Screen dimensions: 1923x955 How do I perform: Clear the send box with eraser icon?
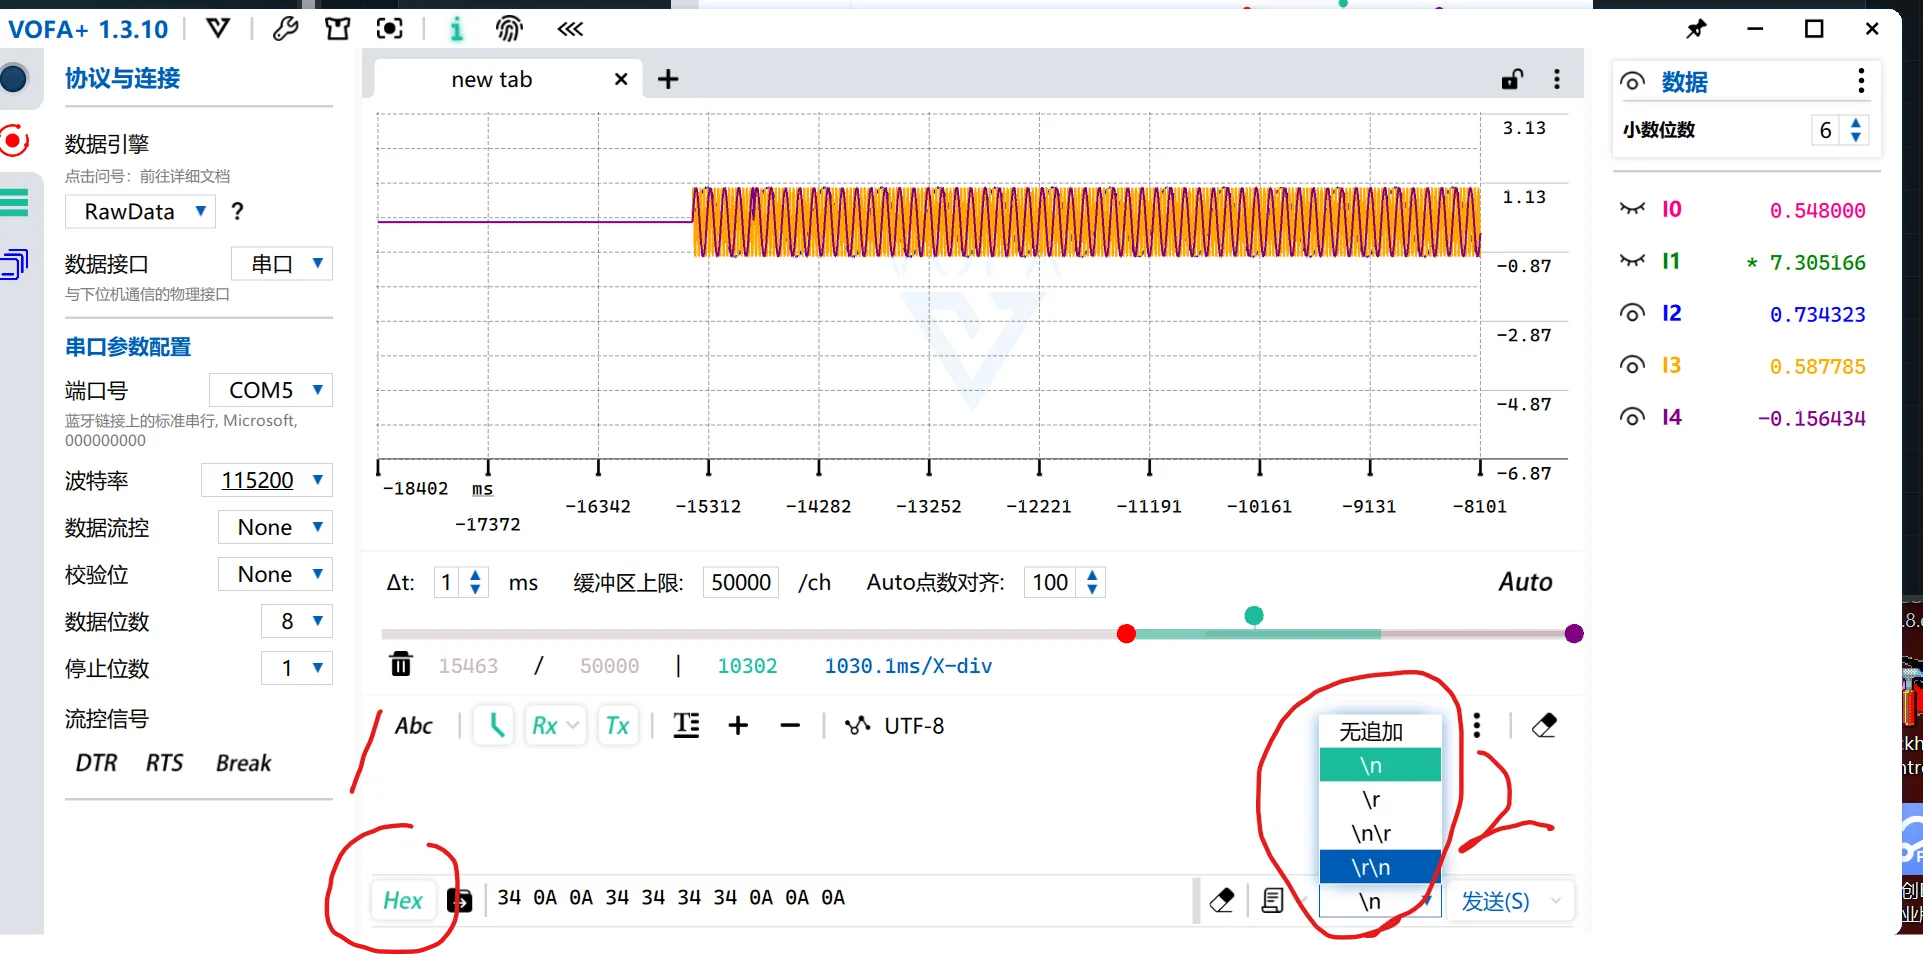coord(1222,900)
